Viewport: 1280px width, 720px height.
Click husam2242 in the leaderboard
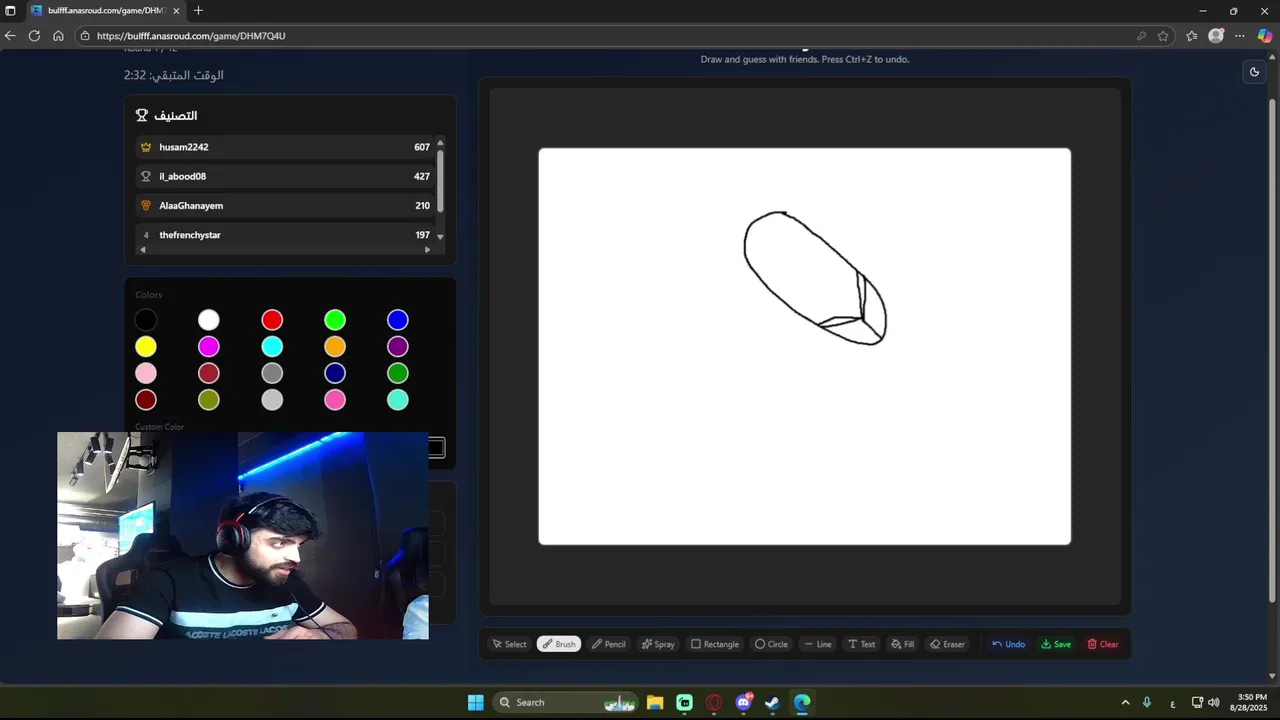coord(284,147)
